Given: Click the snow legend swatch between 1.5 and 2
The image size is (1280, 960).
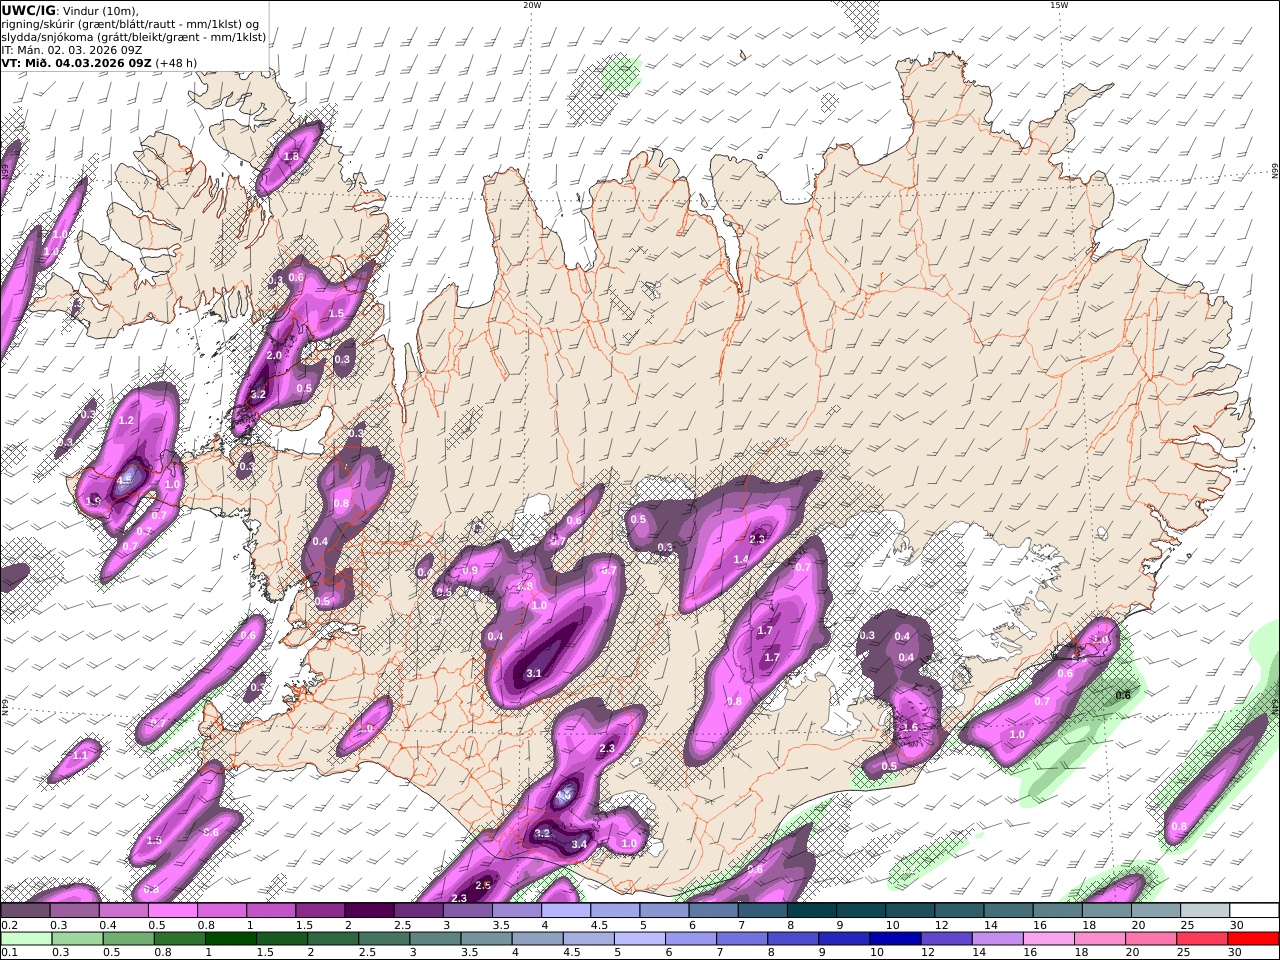Looking at the screenshot, I should (319, 911).
